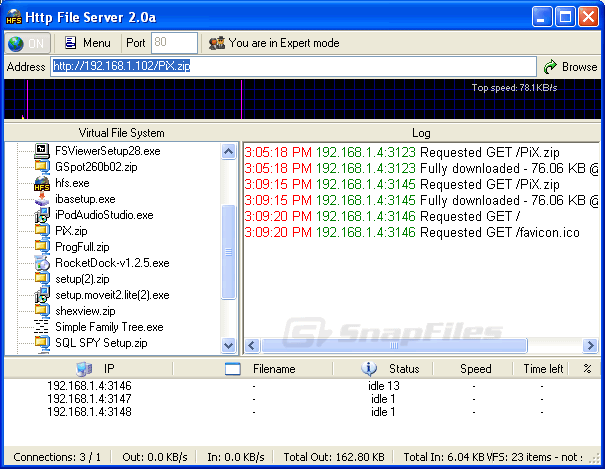Image resolution: width=605 pixels, height=469 pixels.
Task: Select PiX.zip folder icon
Action: point(42,231)
